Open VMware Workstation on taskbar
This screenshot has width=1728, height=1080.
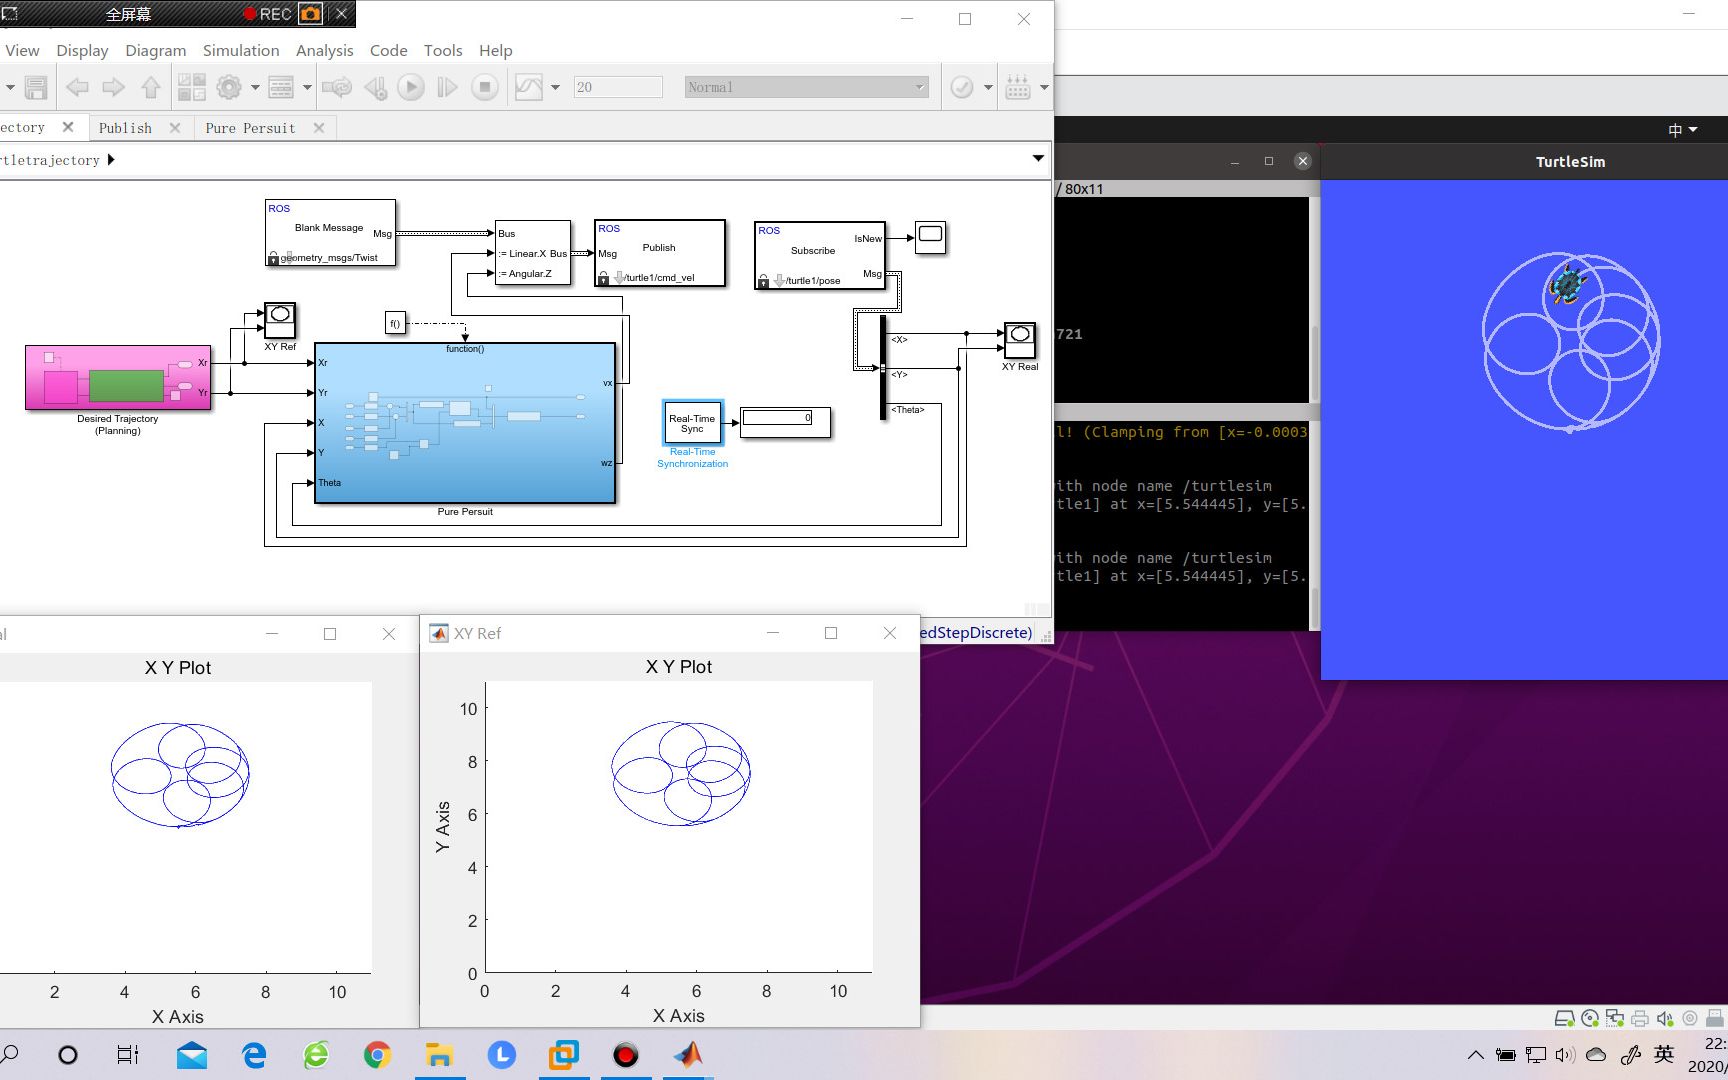[x=563, y=1055]
